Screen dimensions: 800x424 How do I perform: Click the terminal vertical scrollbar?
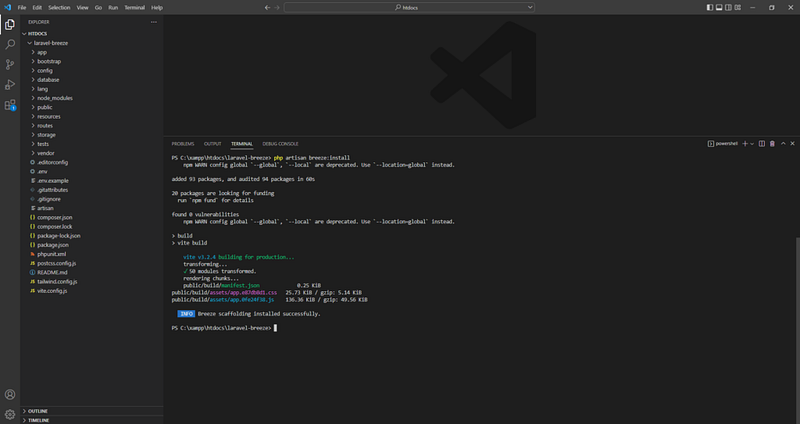(797, 330)
